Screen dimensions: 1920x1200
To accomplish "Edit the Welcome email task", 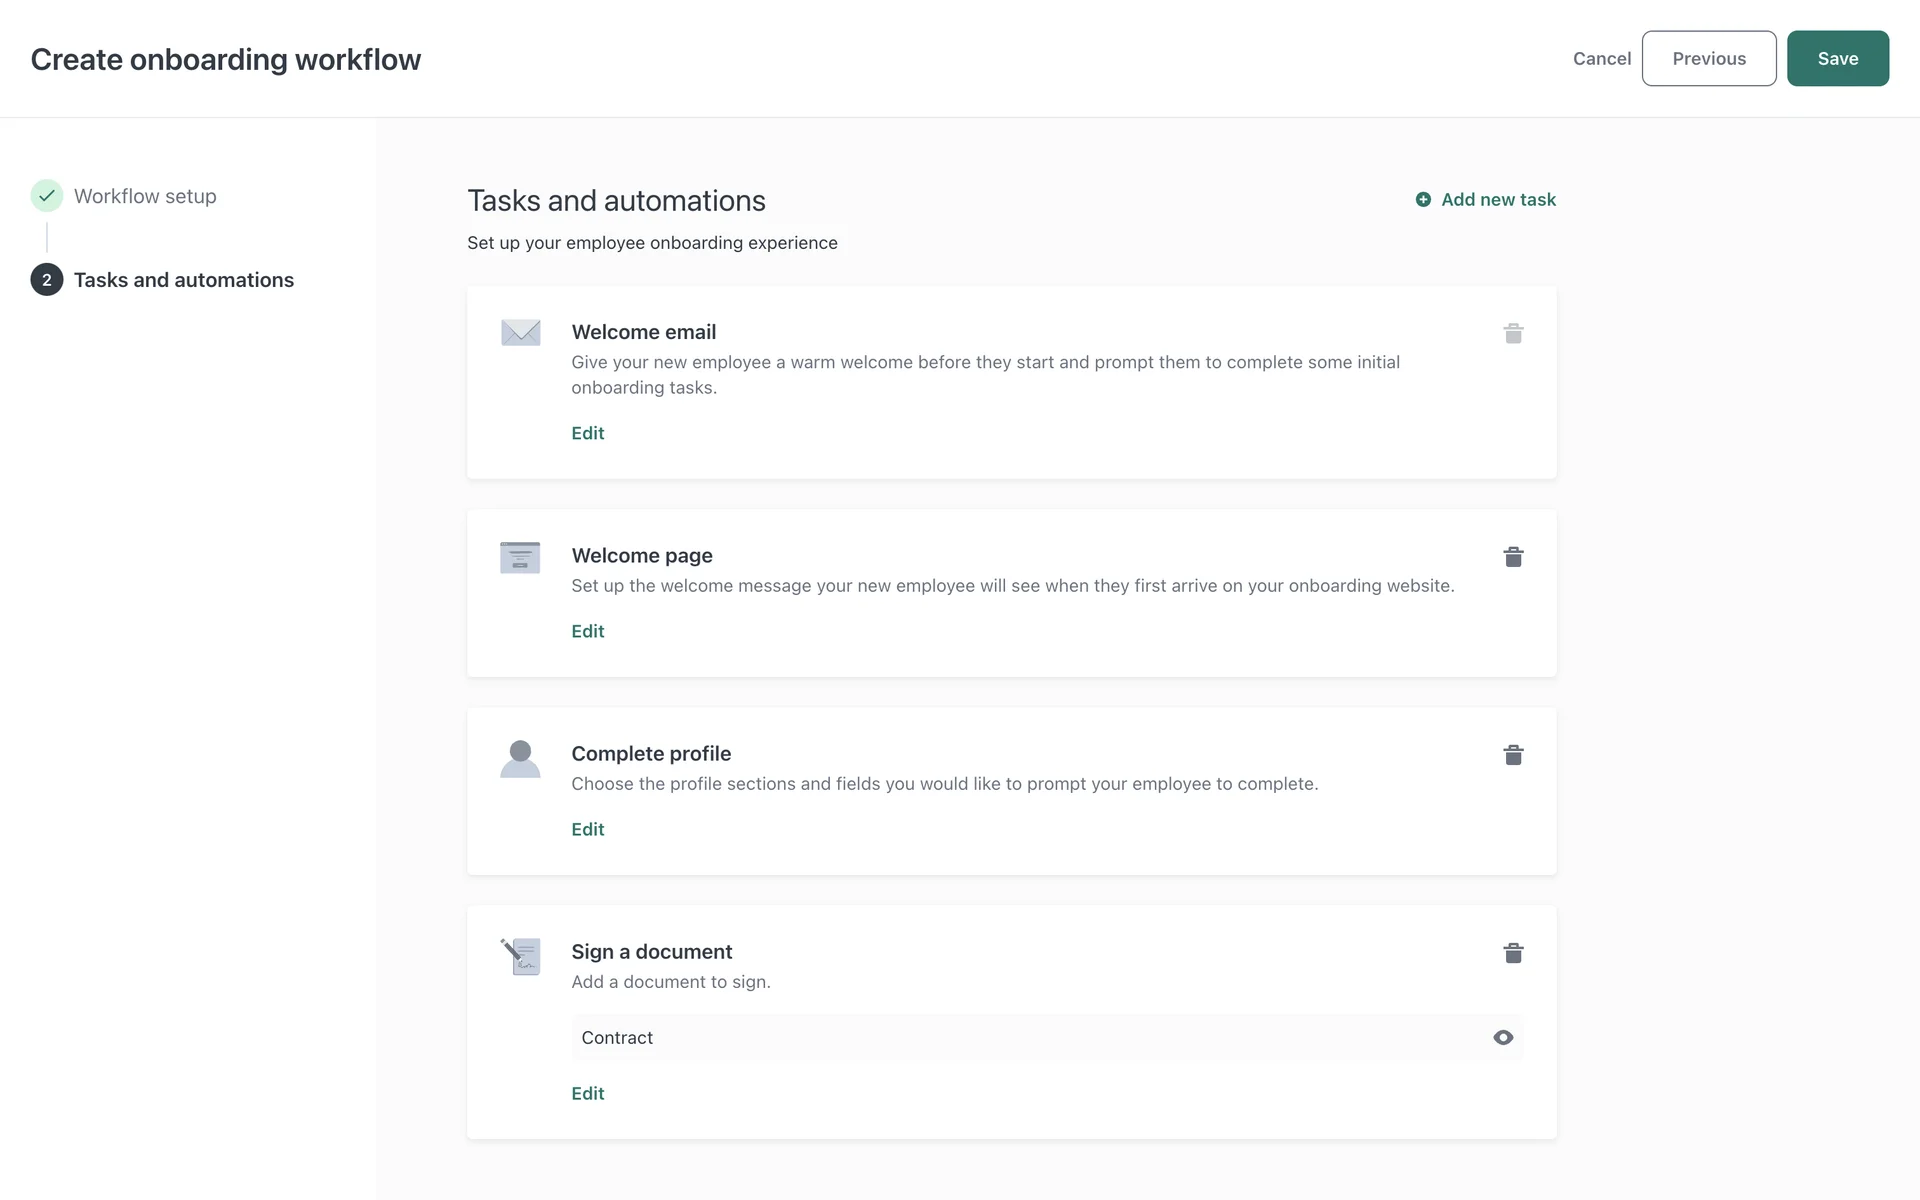I will 588,433.
